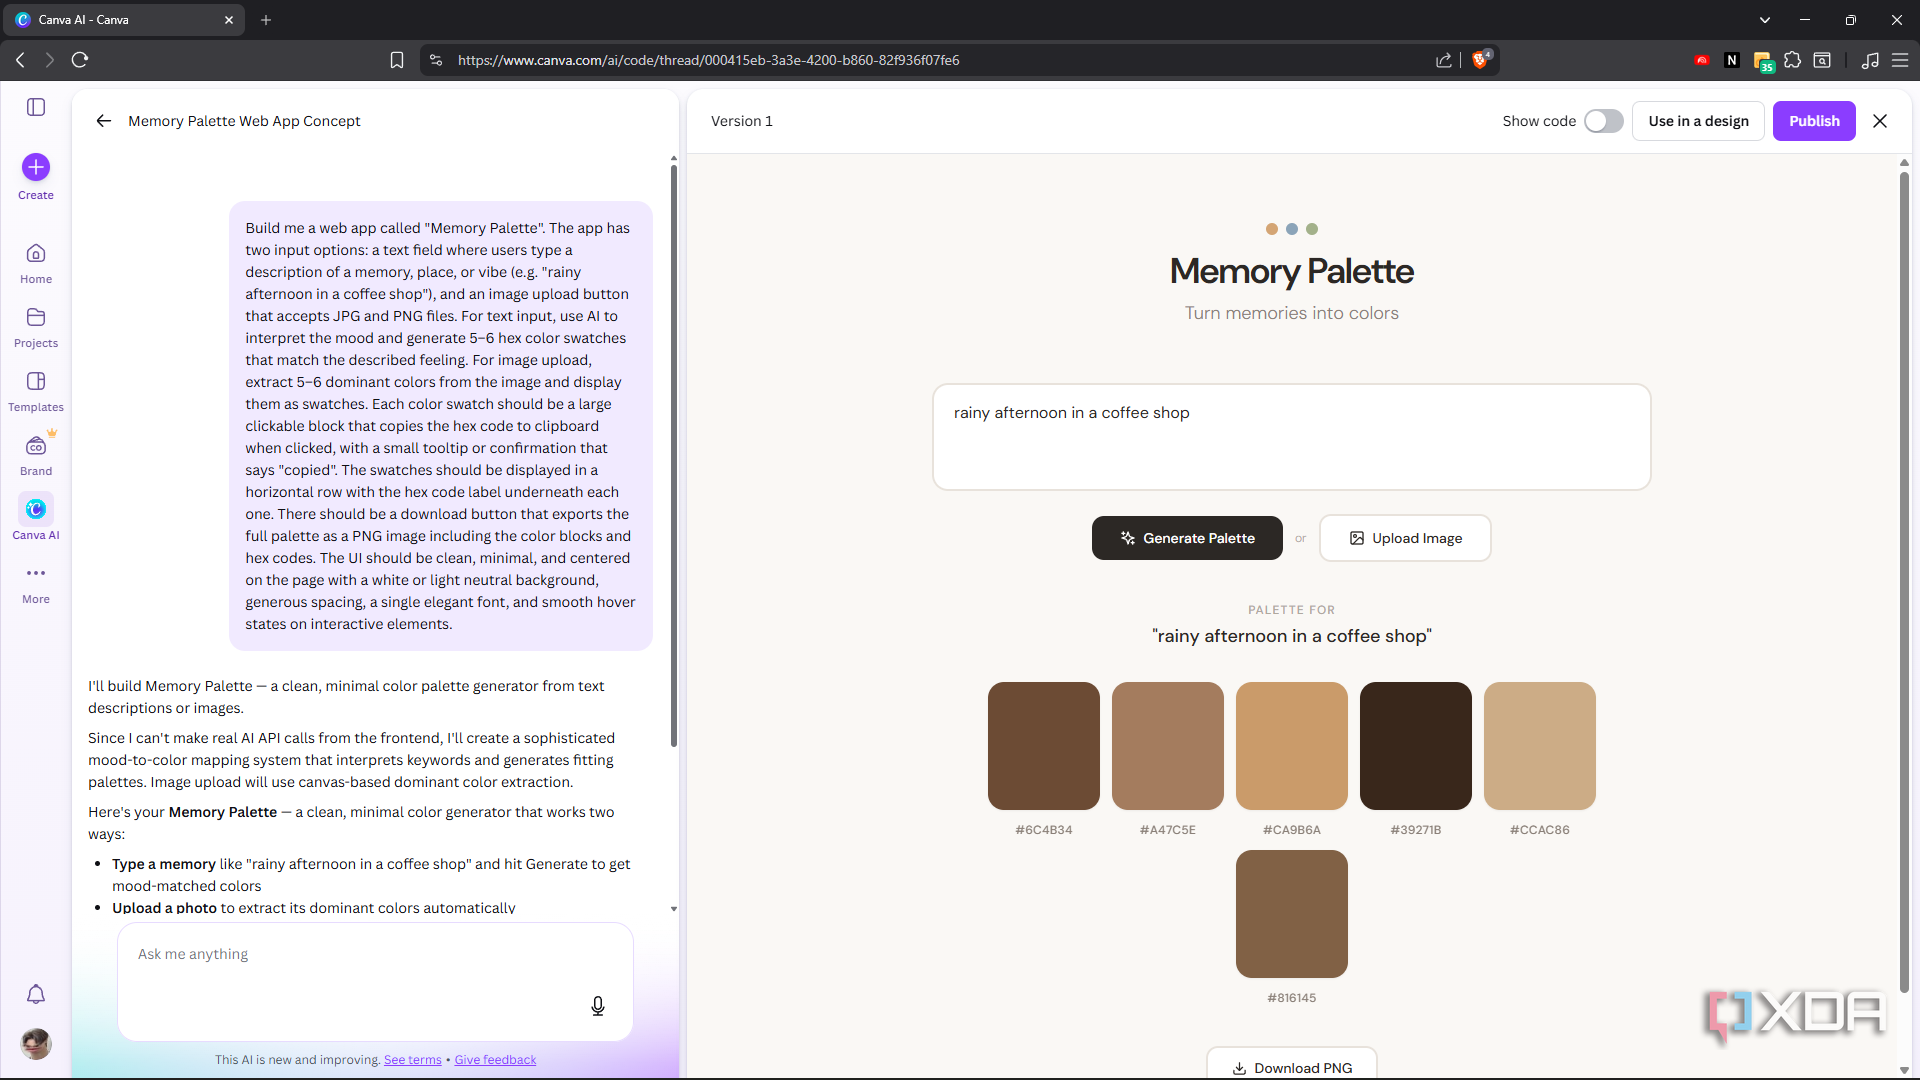Open the notifications bell icon

coord(36,994)
